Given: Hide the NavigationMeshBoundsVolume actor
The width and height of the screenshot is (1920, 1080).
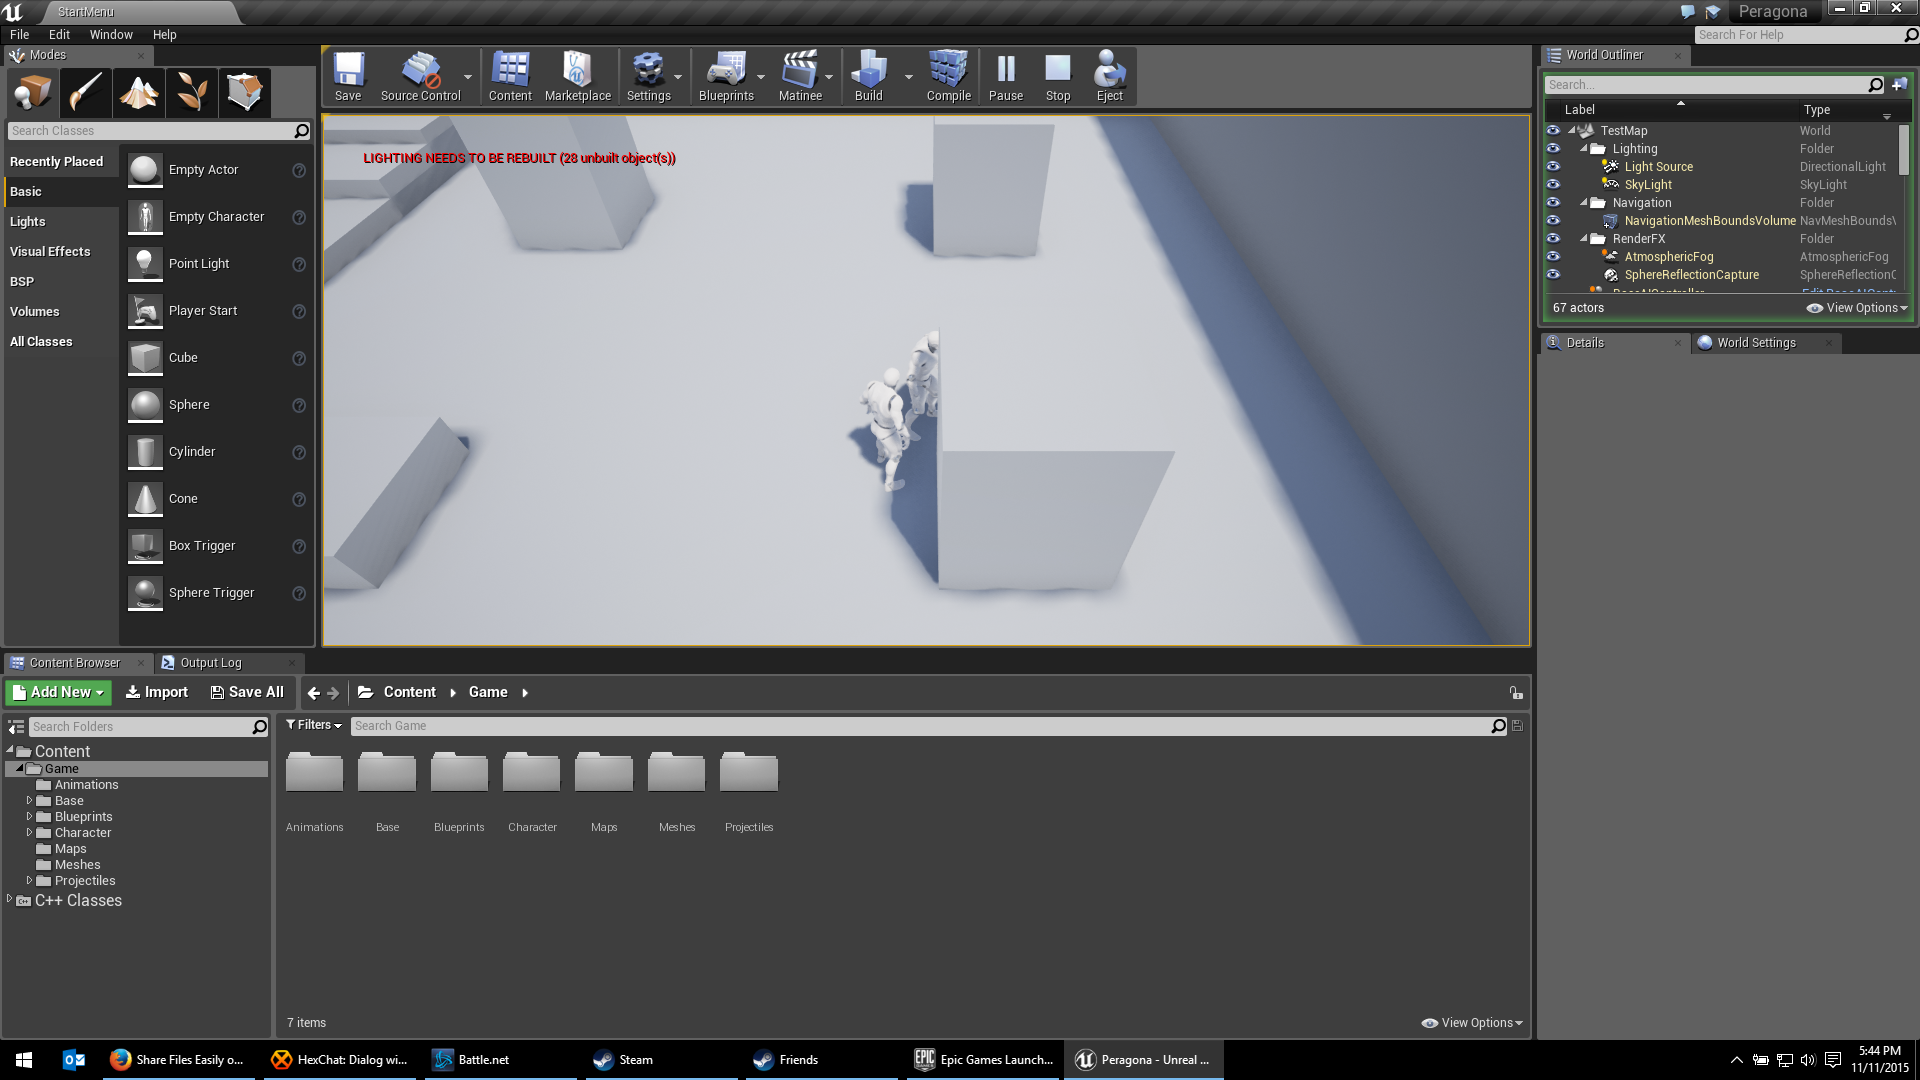Looking at the screenshot, I should point(1553,221).
